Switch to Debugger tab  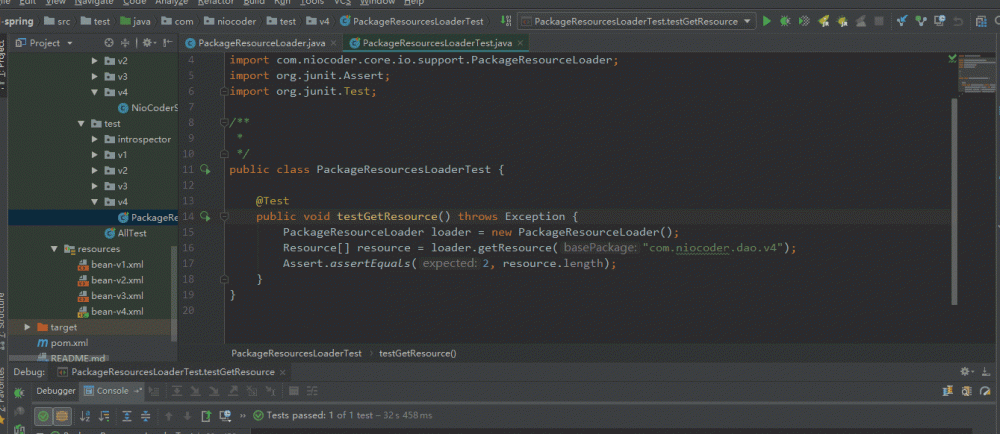click(x=55, y=391)
